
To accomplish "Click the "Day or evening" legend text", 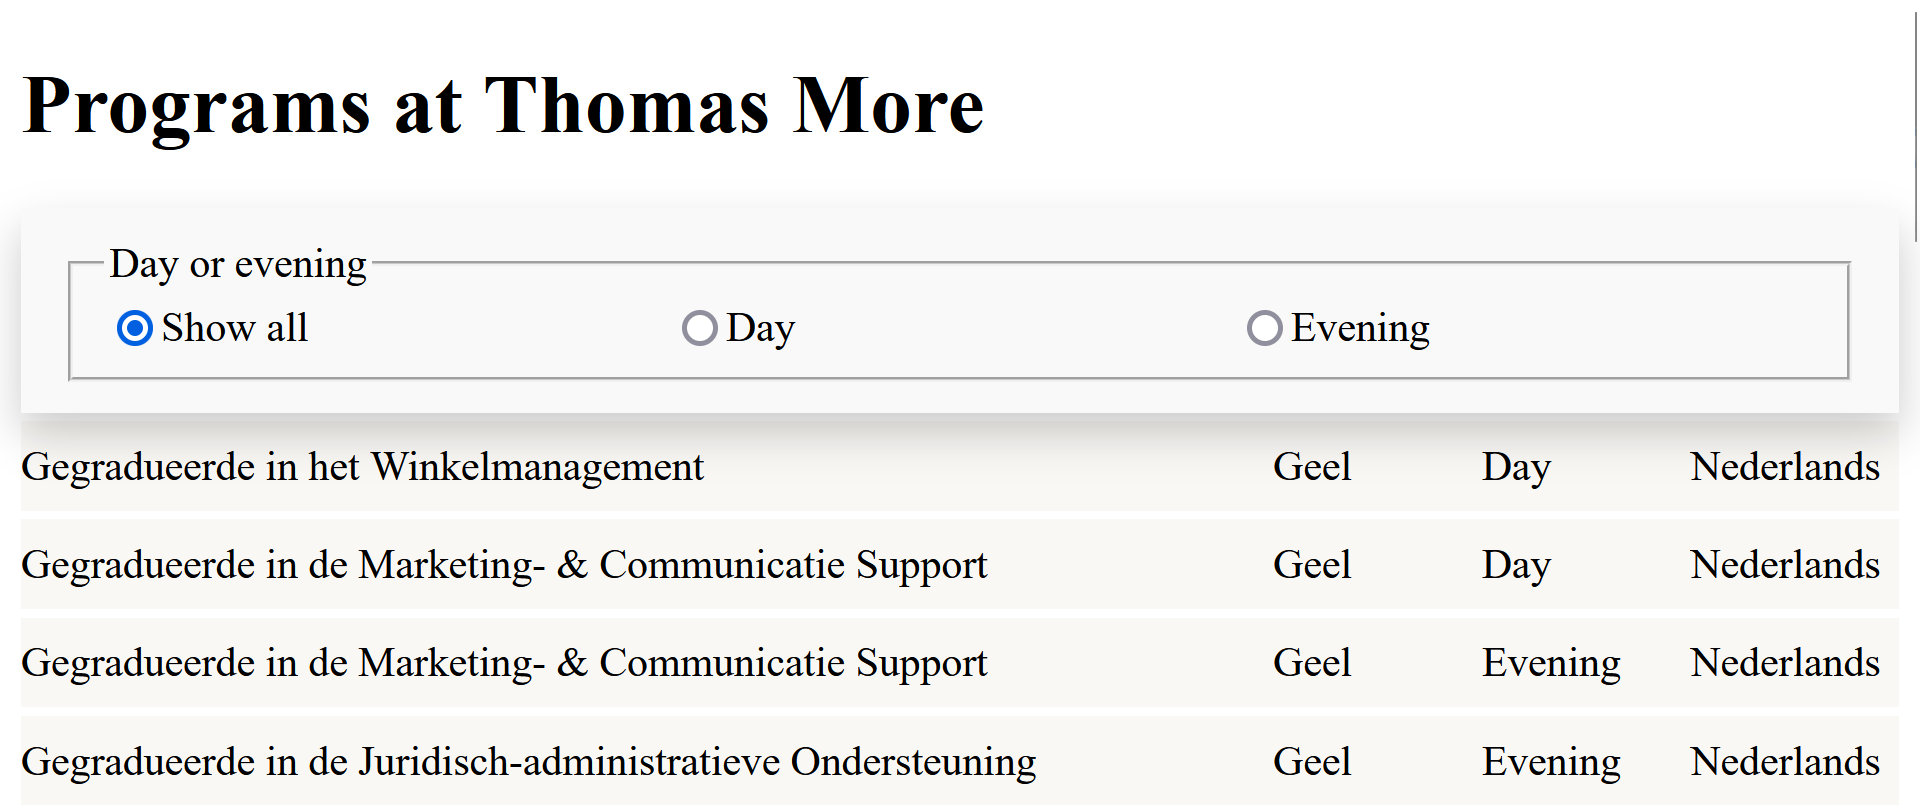I will (x=238, y=264).
